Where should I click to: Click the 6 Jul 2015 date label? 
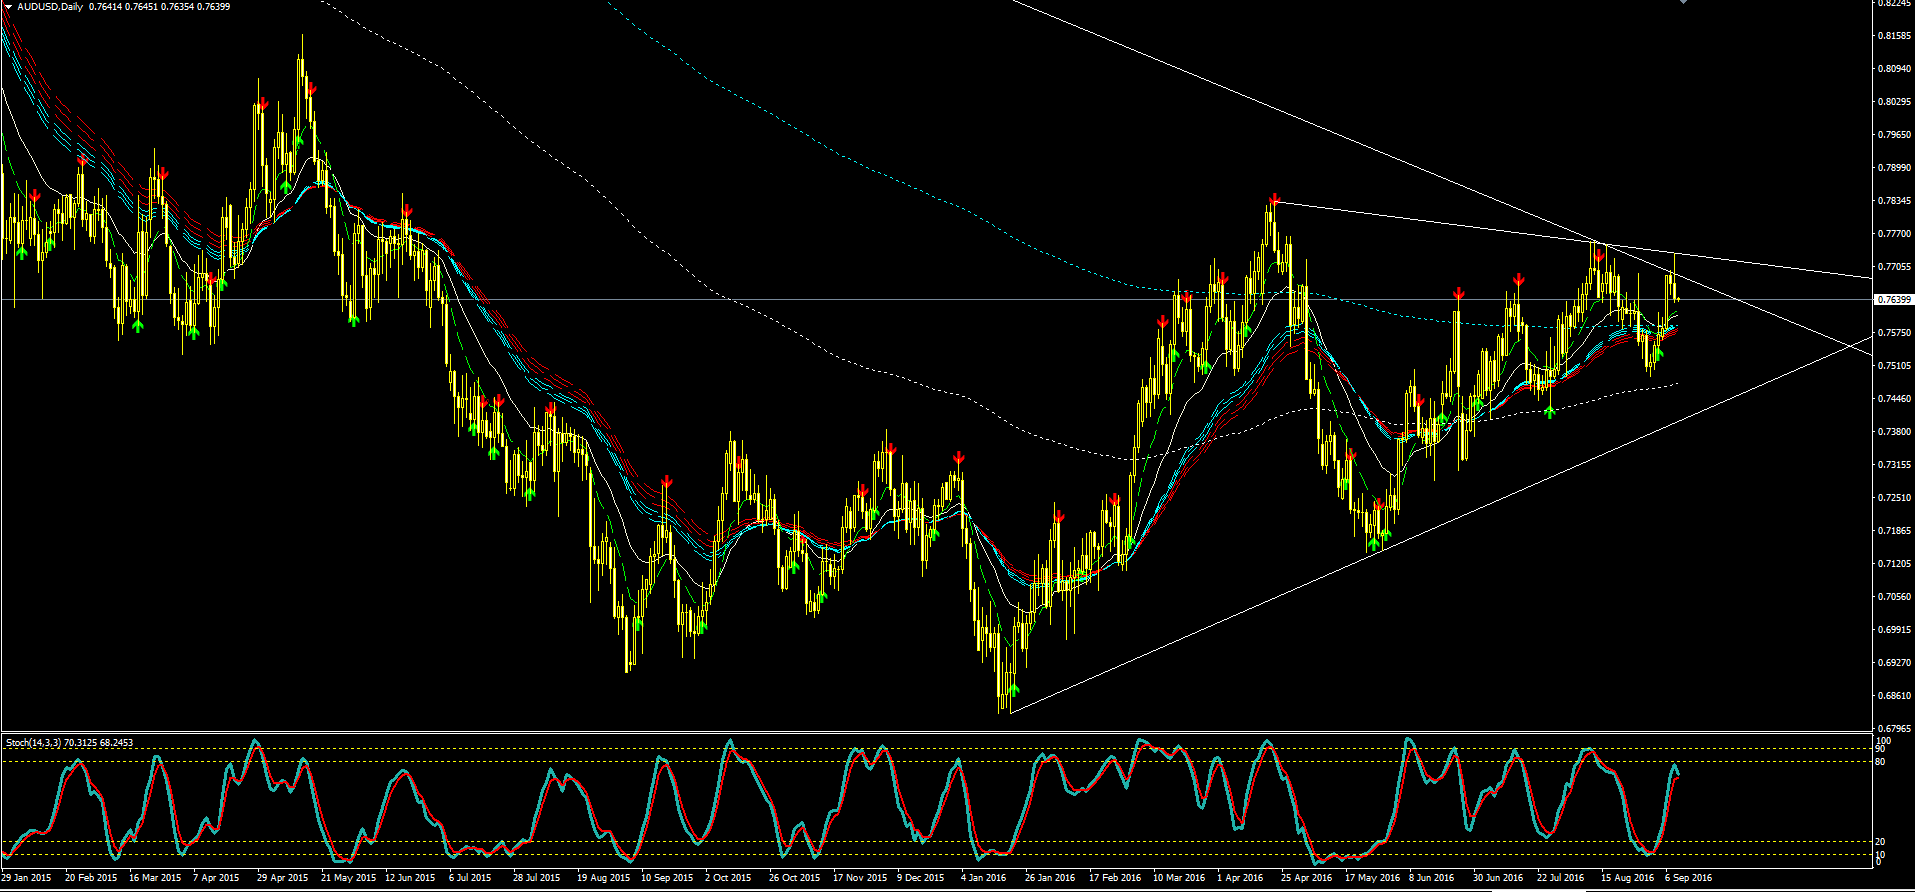(x=470, y=878)
